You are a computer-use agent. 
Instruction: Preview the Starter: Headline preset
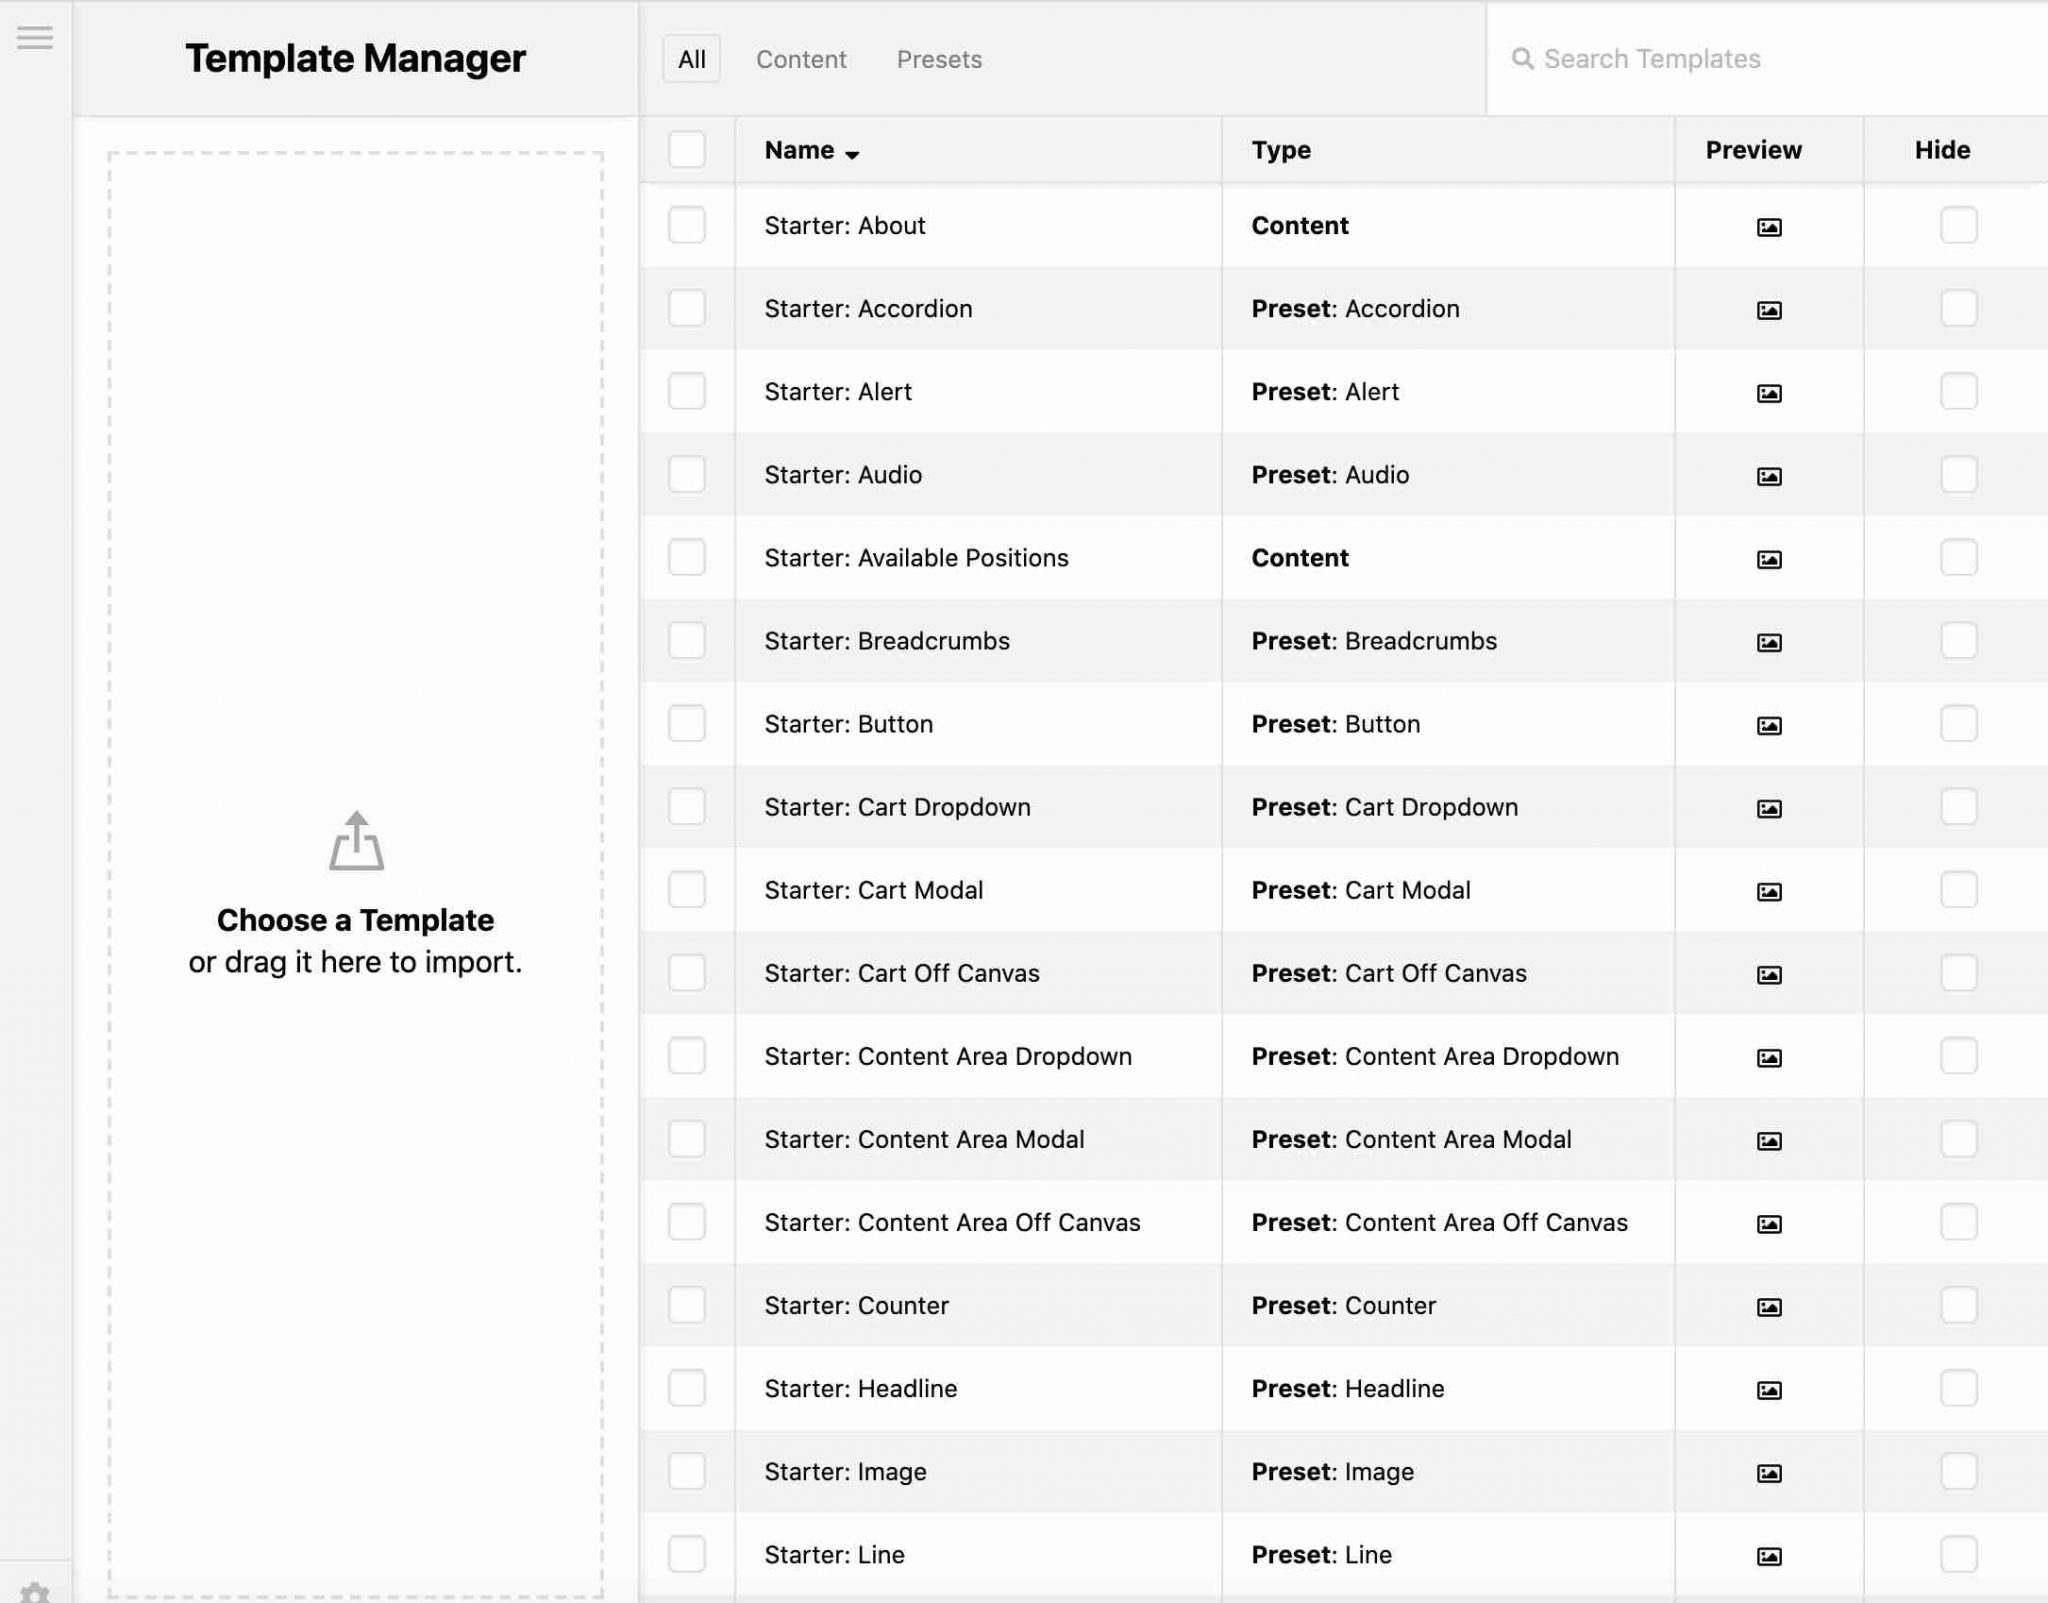pyautogui.click(x=1768, y=1388)
